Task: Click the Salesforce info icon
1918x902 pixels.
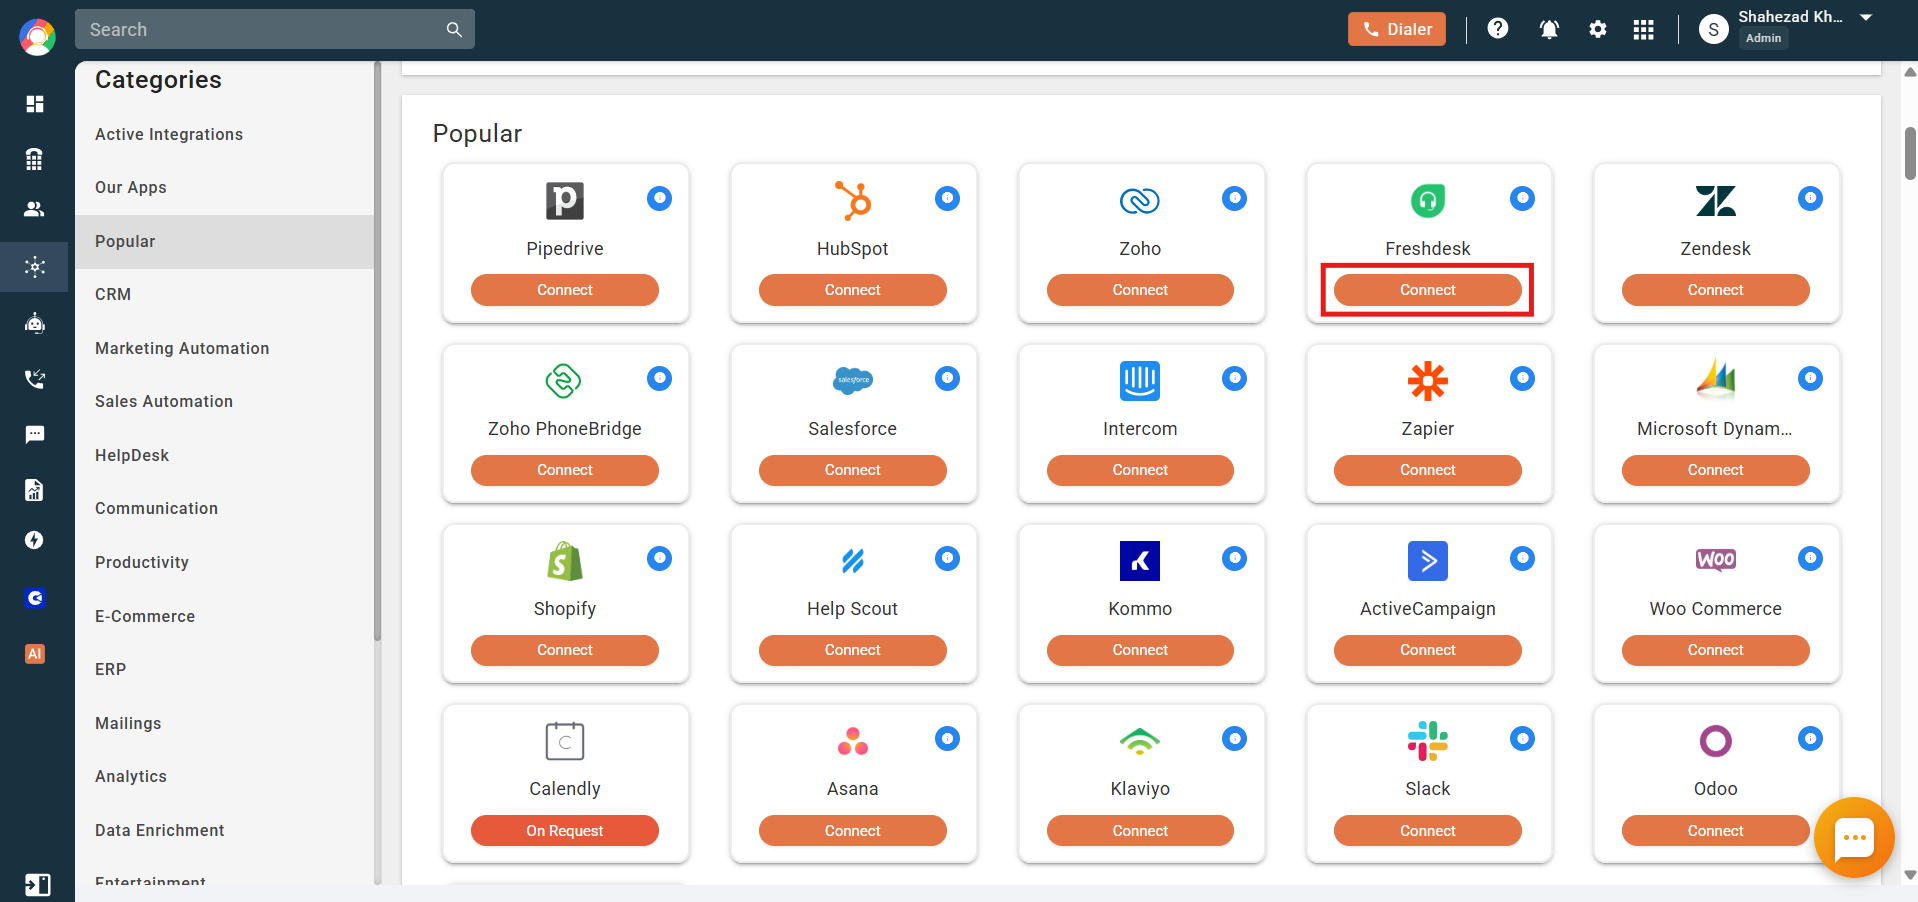Action: click(x=948, y=378)
